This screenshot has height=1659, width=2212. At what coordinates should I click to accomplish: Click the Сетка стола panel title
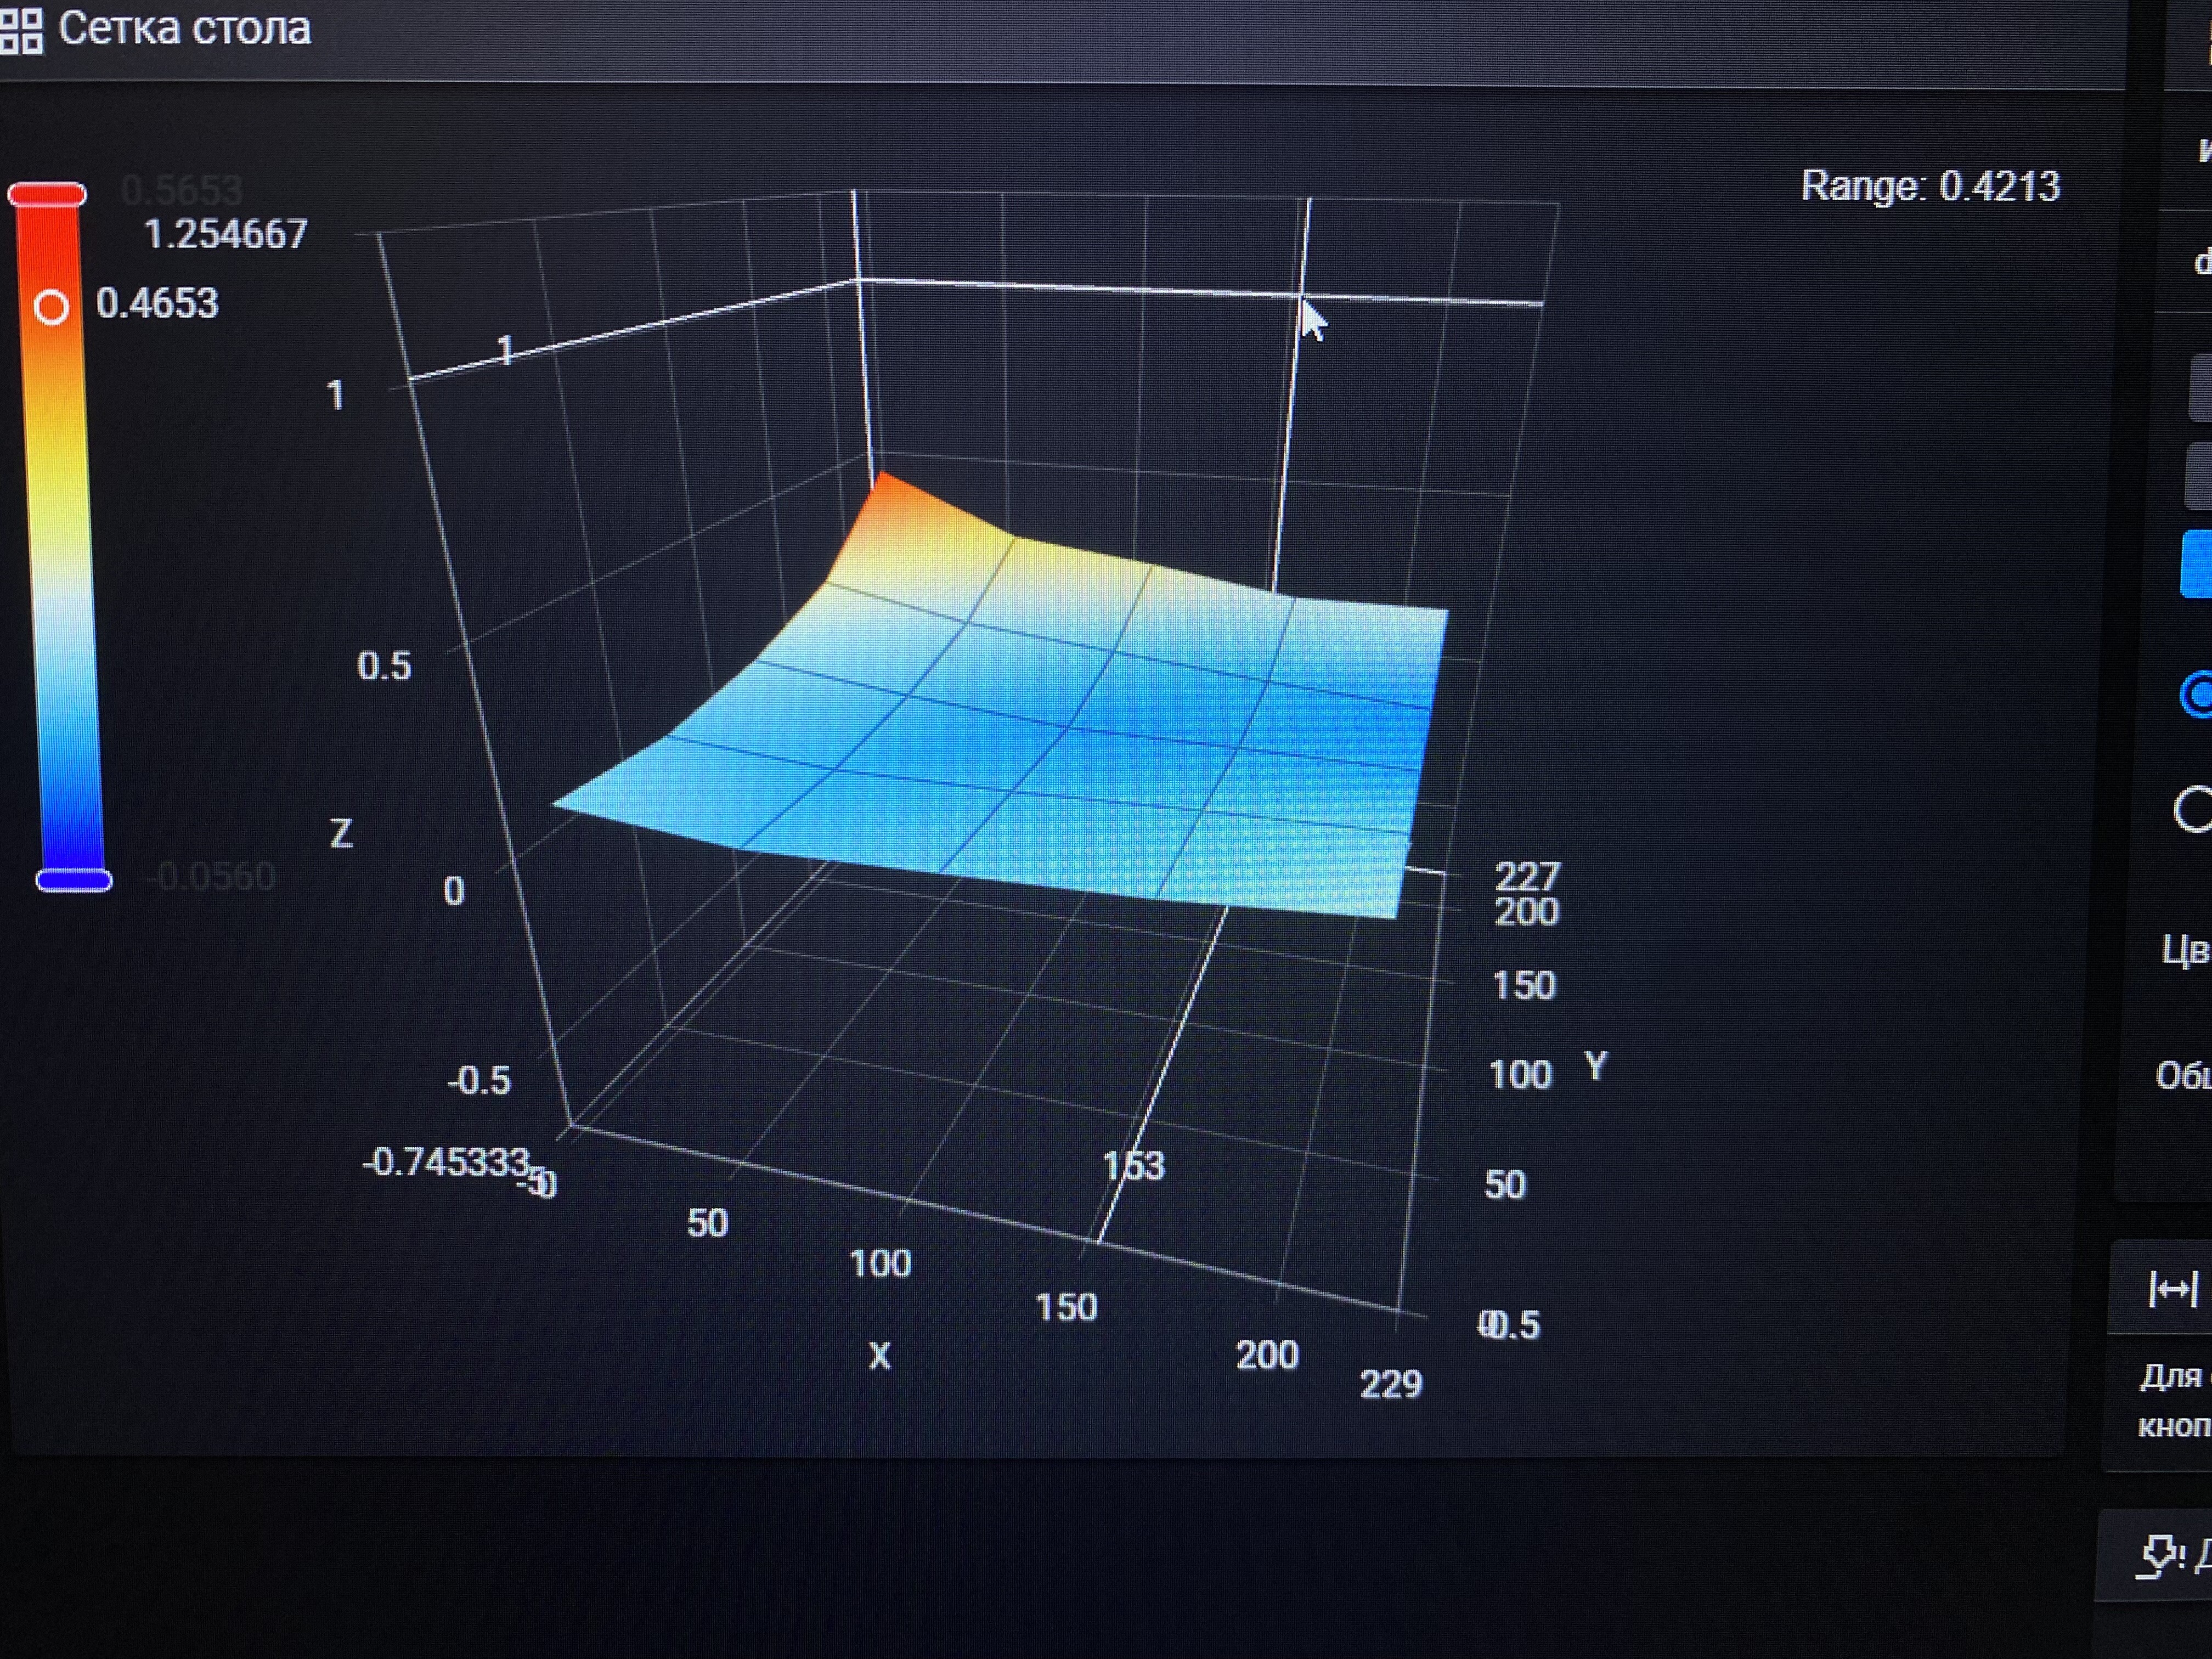(184, 28)
